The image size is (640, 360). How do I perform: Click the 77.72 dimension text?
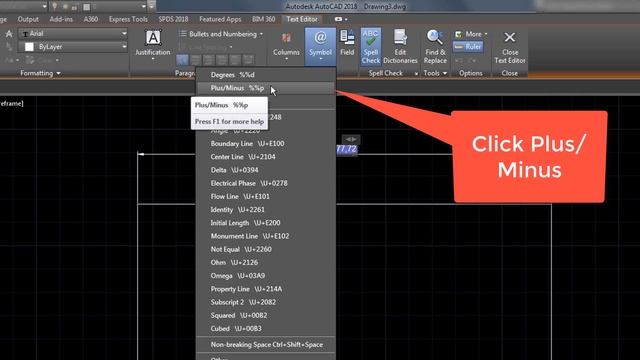point(347,149)
